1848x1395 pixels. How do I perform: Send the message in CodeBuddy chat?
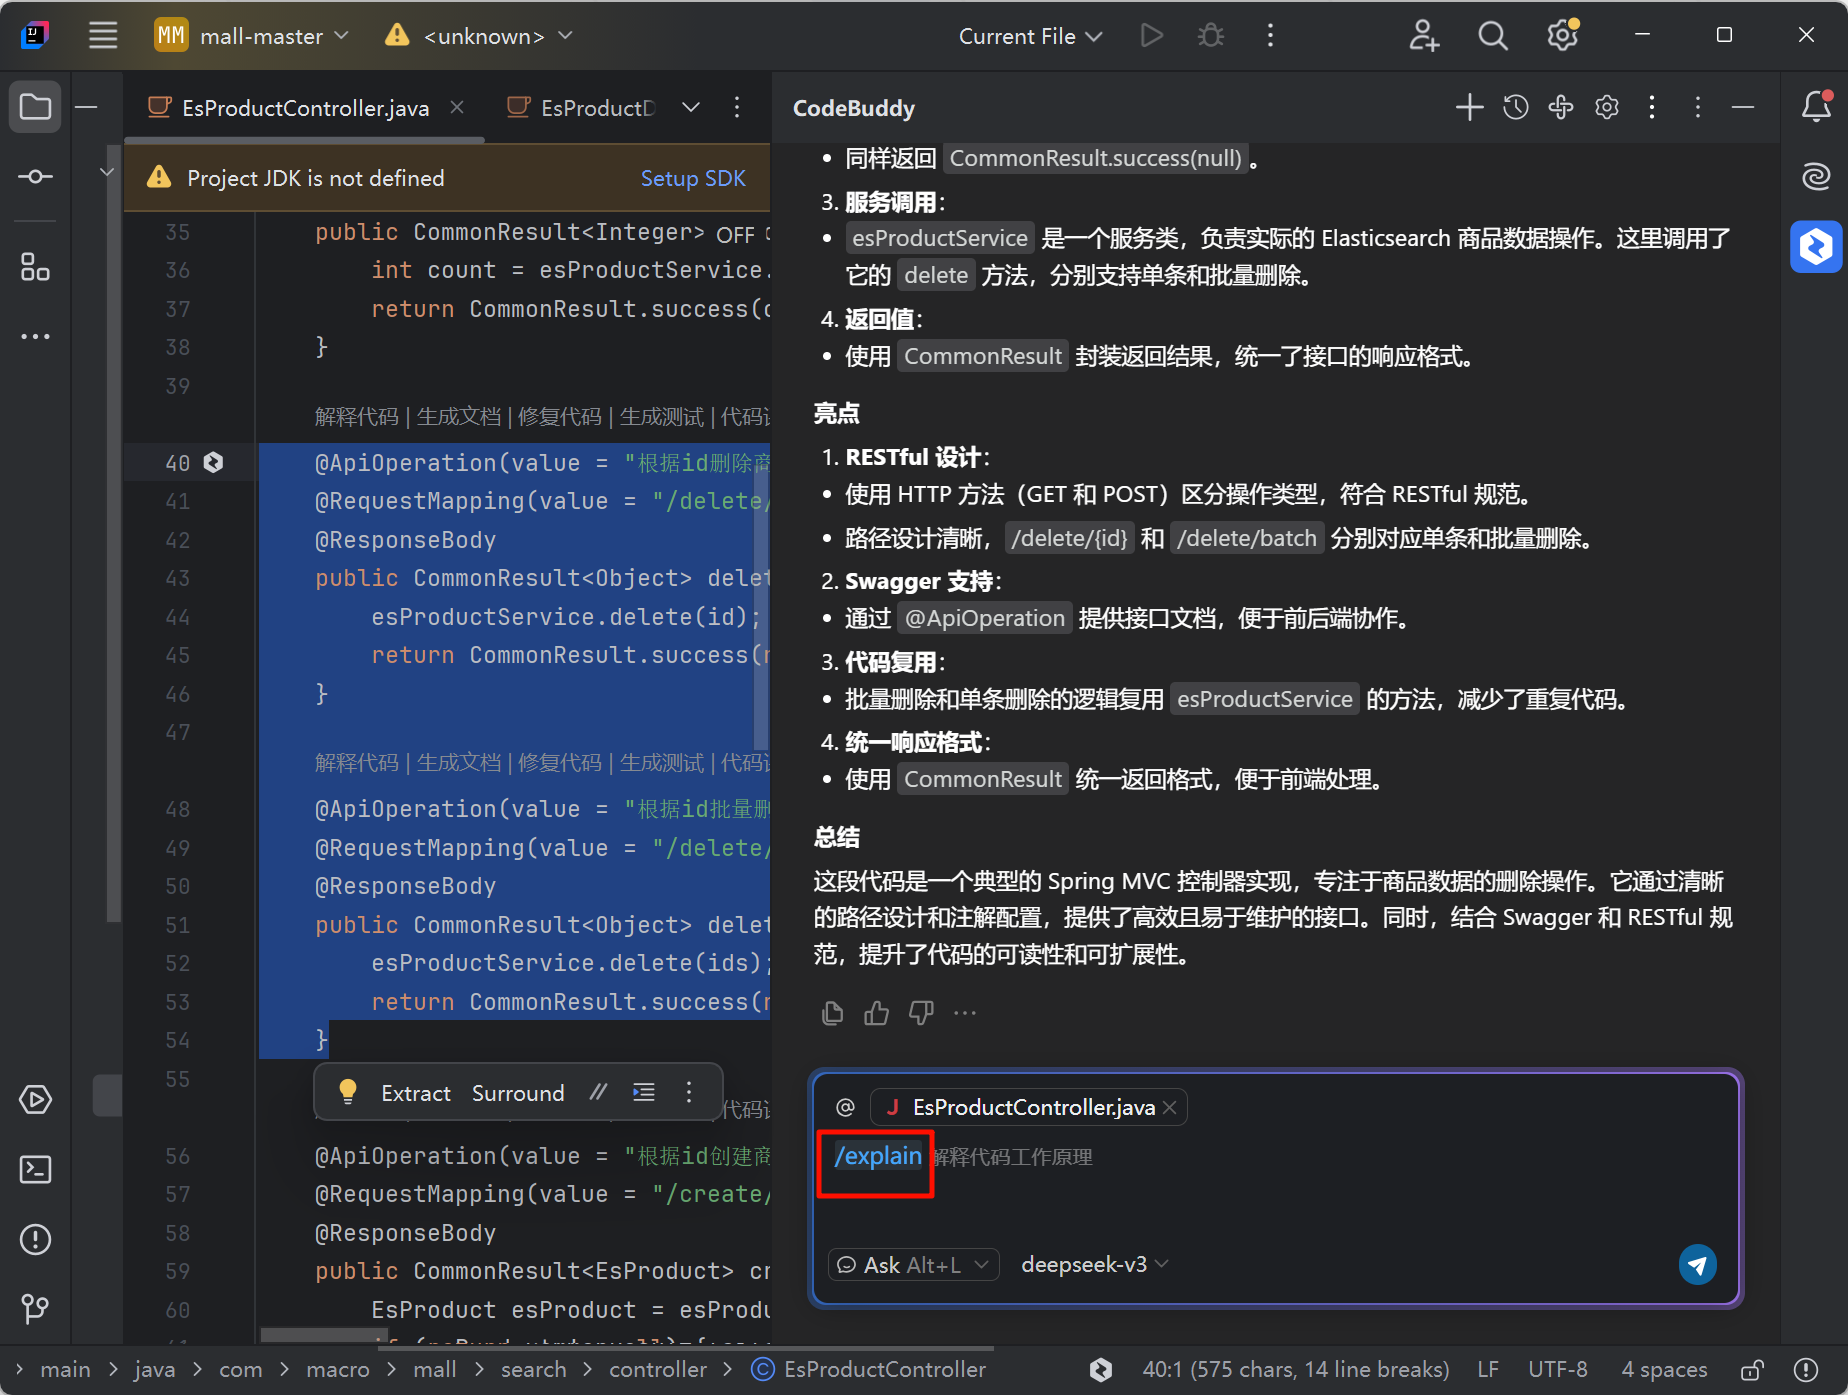click(1697, 1265)
